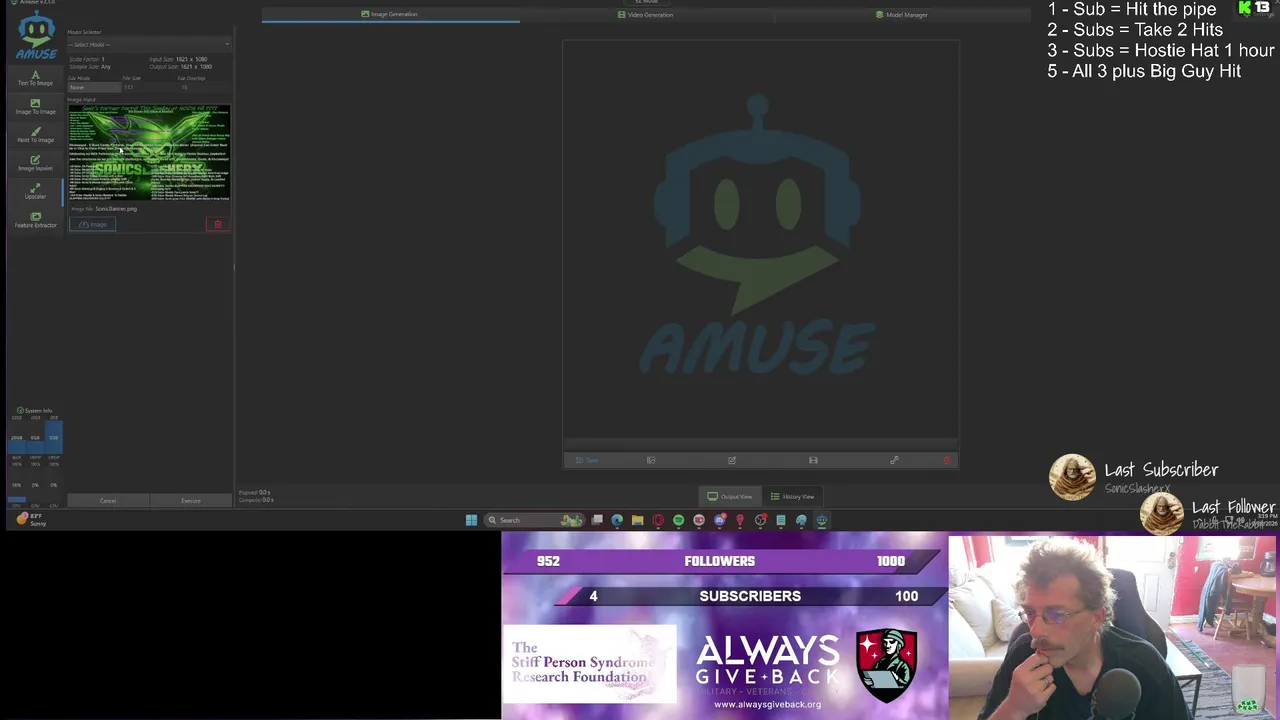Open the Windows Start menu
This screenshot has width=1280, height=720.
(x=471, y=520)
